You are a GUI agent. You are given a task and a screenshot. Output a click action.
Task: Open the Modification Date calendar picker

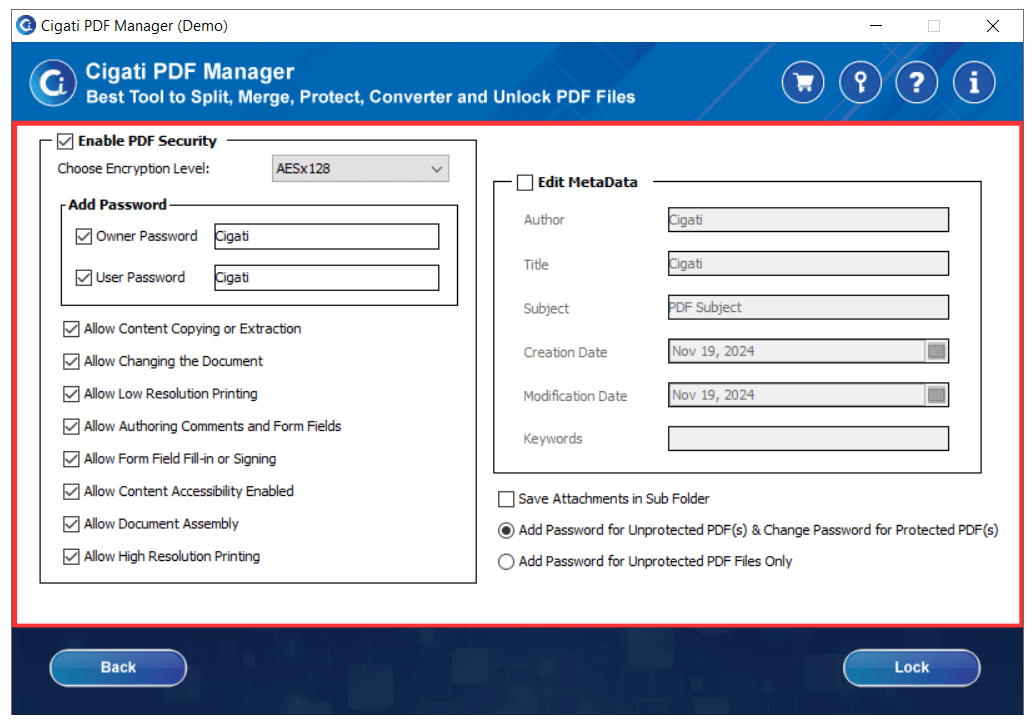[x=936, y=395]
